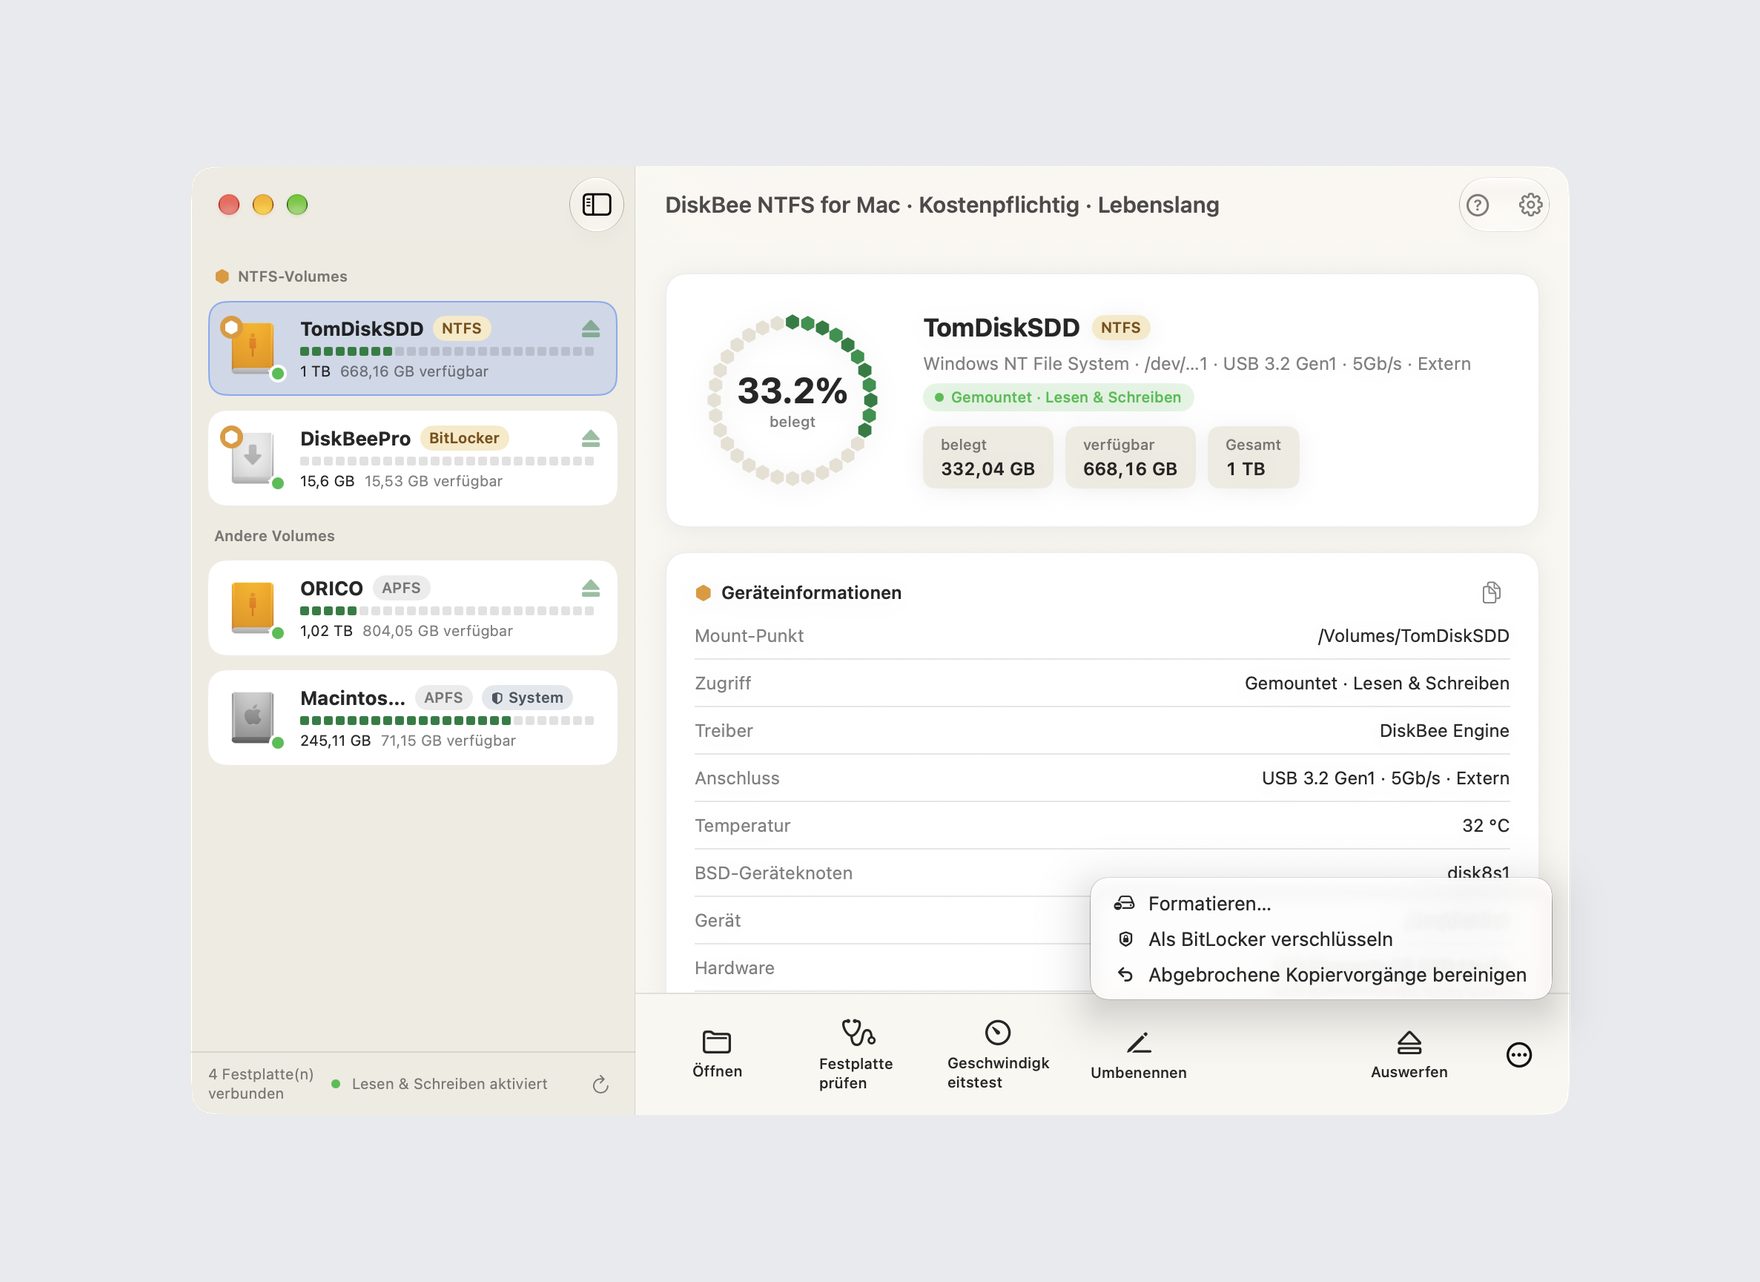
Task: Open the volume with Öffnen folder icon
Action: coord(717,1053)
